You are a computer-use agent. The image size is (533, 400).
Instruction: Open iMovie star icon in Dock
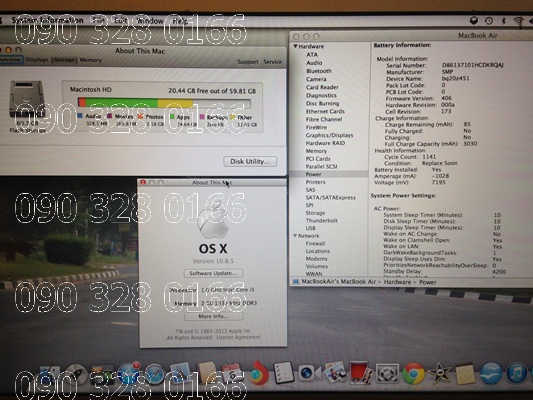pos(439,373)
